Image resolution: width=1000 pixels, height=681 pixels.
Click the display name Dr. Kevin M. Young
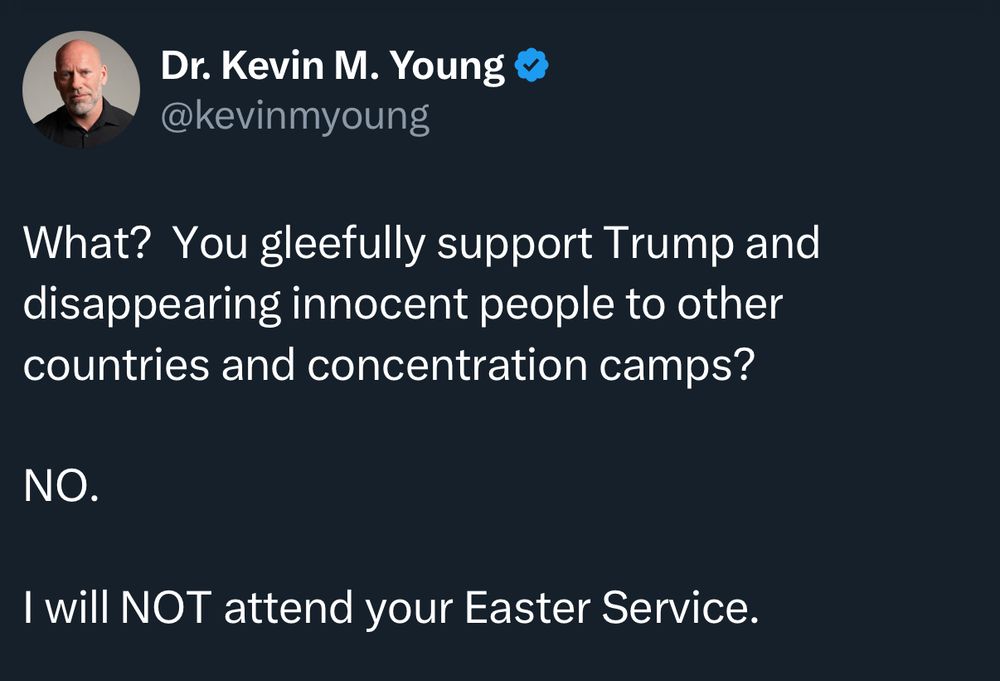pyautogui.click(x=332, y=65)
